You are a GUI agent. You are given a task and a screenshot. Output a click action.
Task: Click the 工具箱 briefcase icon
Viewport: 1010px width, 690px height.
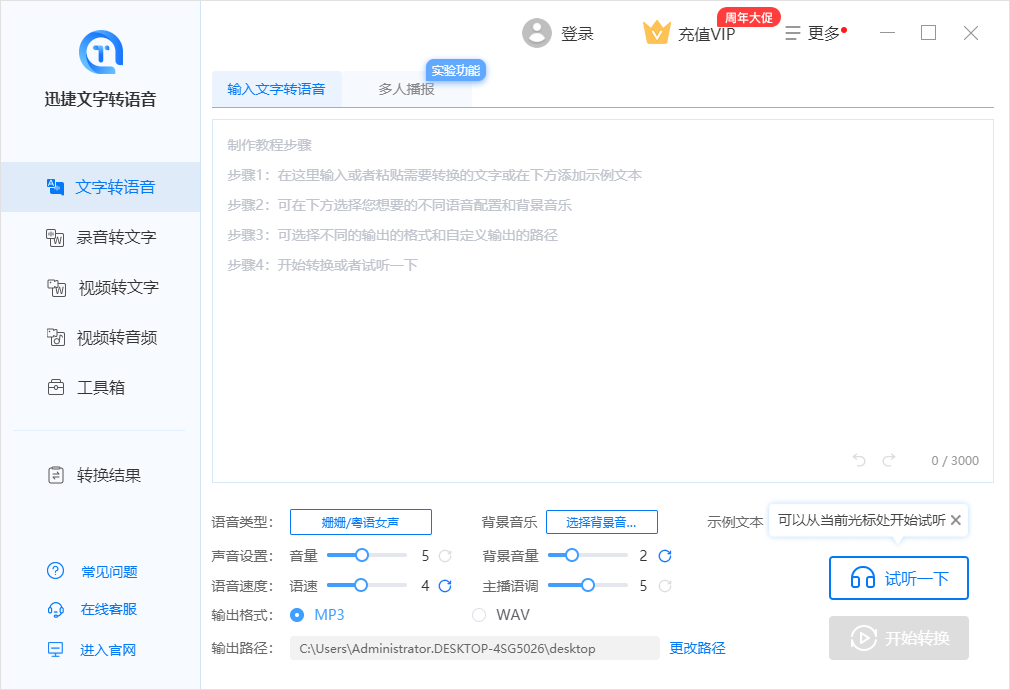point(56,387)
